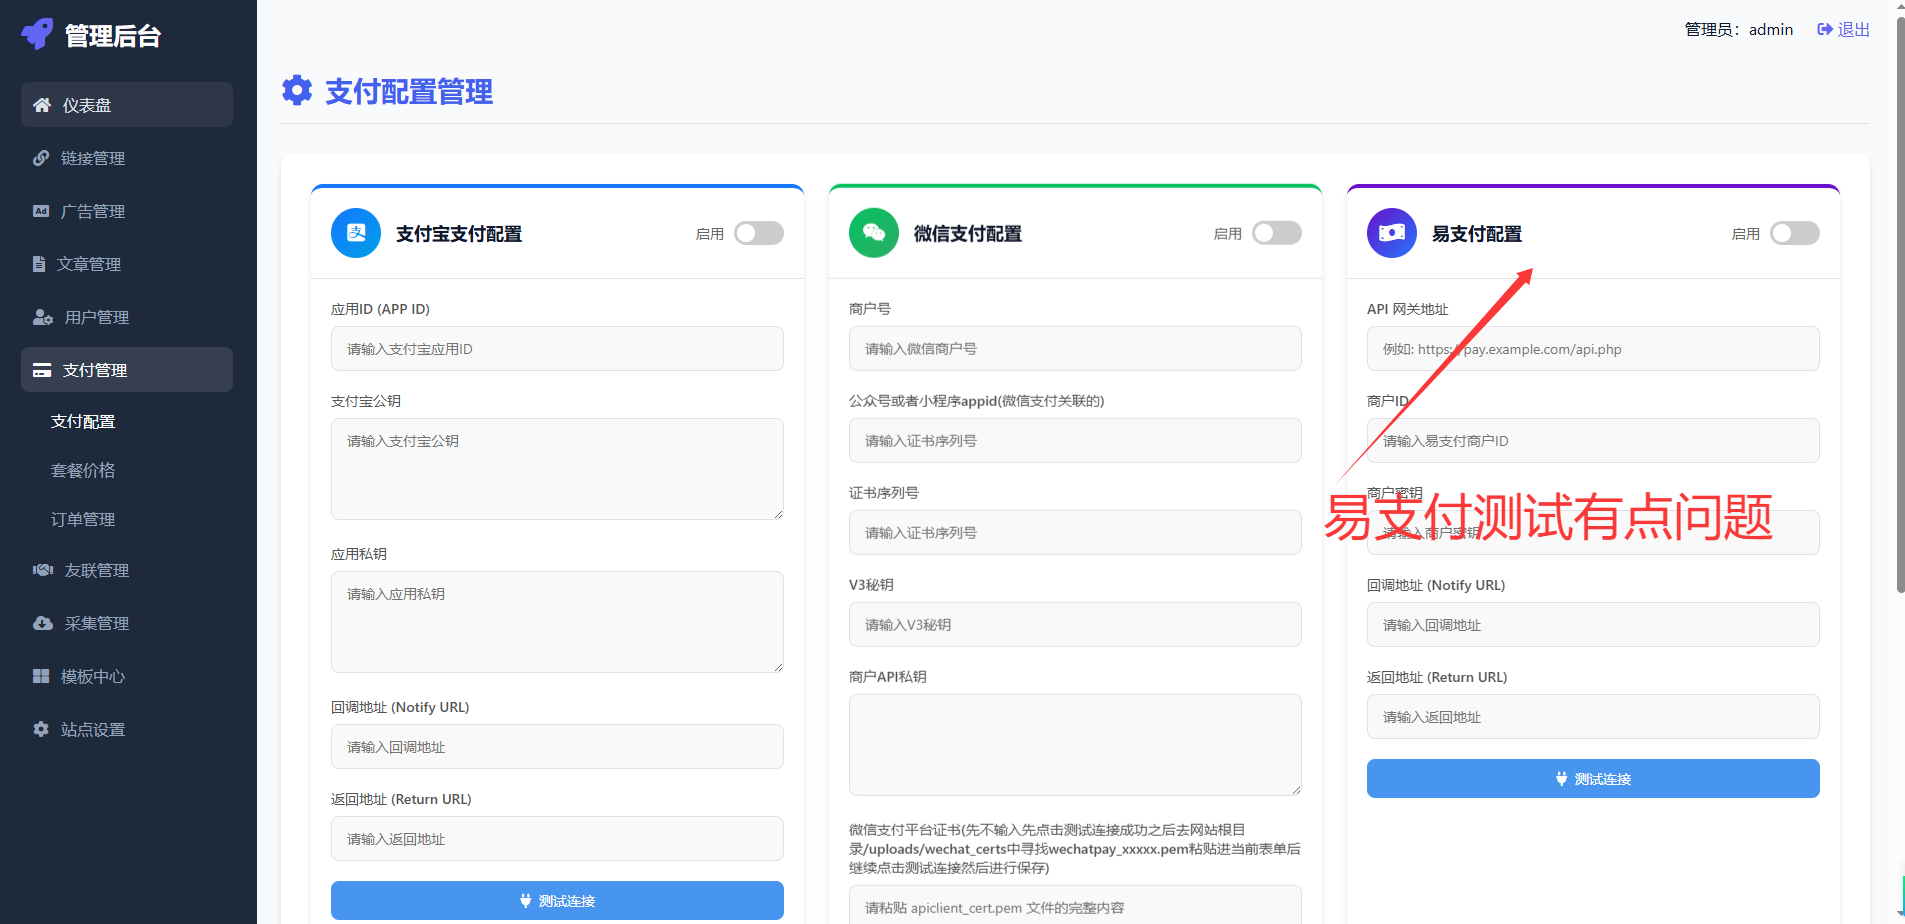1905x924 pixels.
Task: Click the apiclient_cert.pem paste text area
Action: pos(1075,905)
